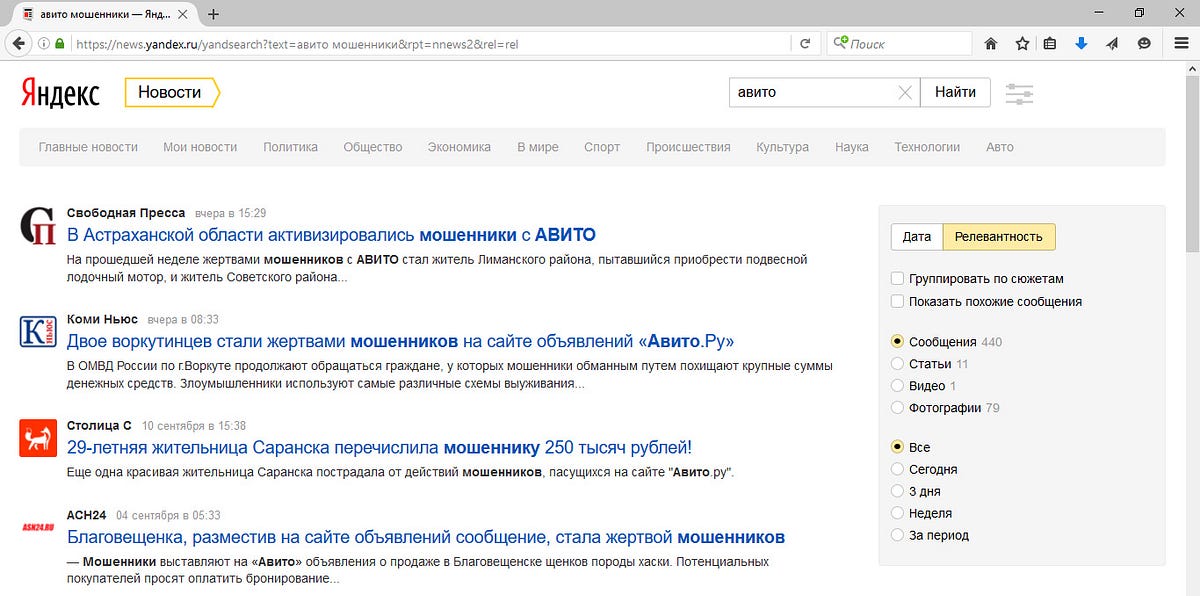This screenshot has height=596, width=1200.
Task: Click the clipboard reading-list icon
Action: pyautogui.click(x=1051, y=43)
